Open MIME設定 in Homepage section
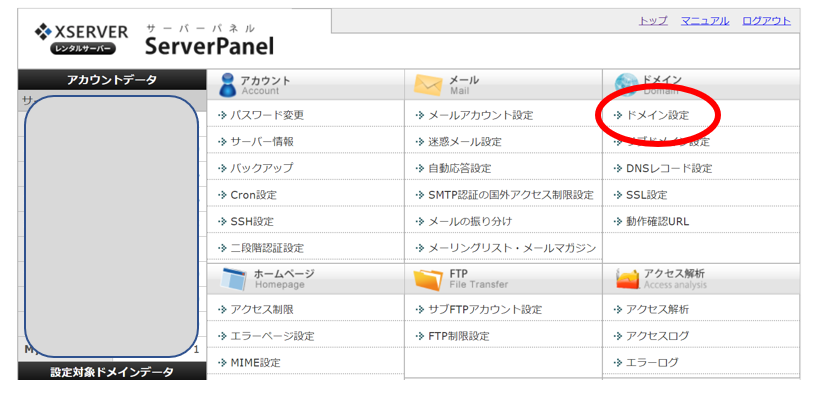This screenshot has width=814, height=397. click(255, 363)
